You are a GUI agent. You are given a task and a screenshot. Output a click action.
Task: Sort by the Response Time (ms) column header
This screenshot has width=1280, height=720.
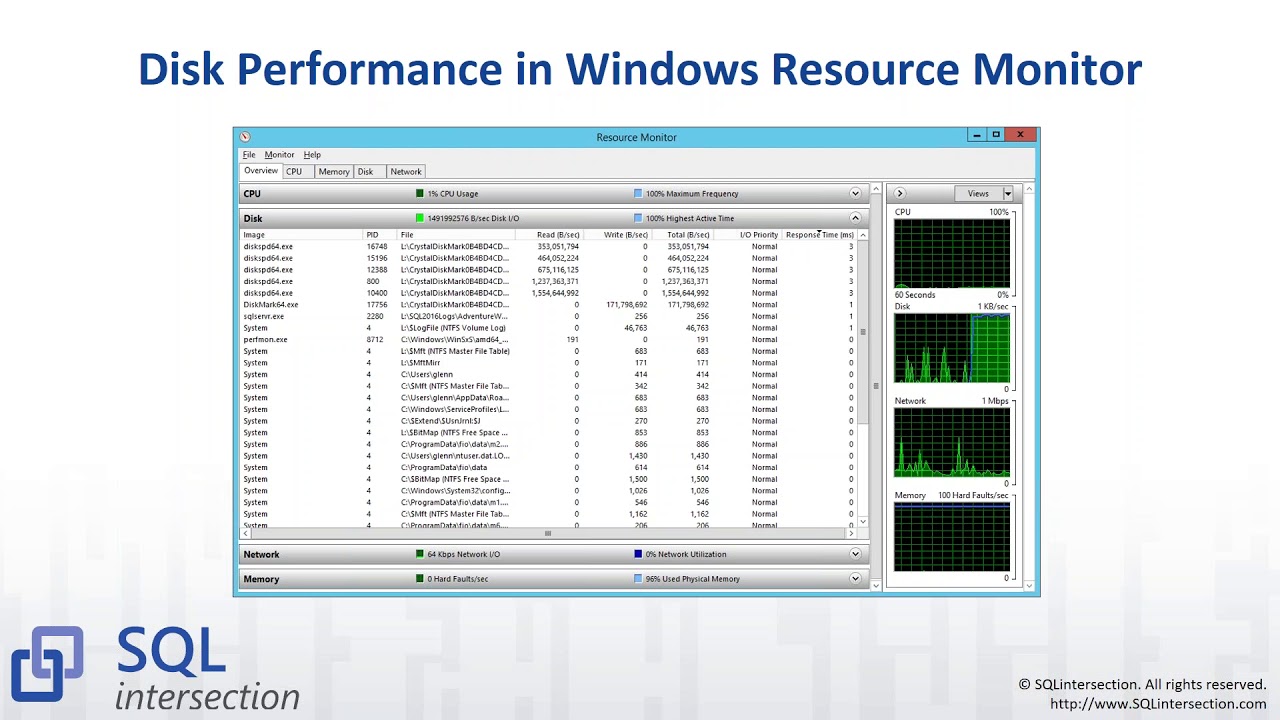pyautogui.click(x=819, y=235)
